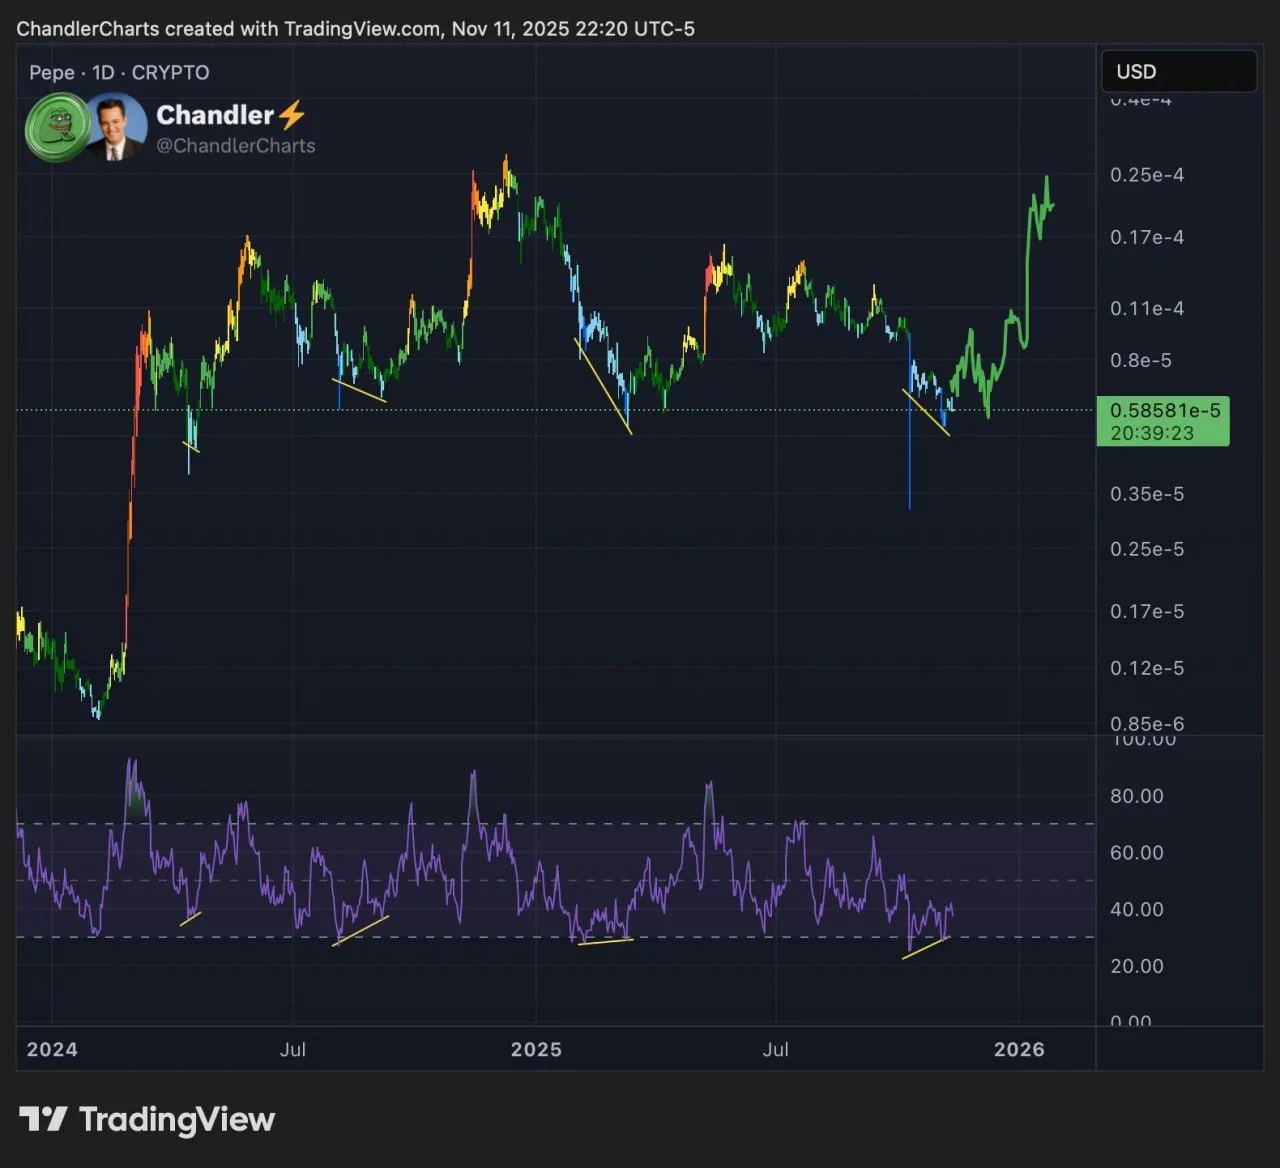This screenshot has width=1280, height=1168.
Task: Click the green Pepe coin icon
Action: click(58, 127)
